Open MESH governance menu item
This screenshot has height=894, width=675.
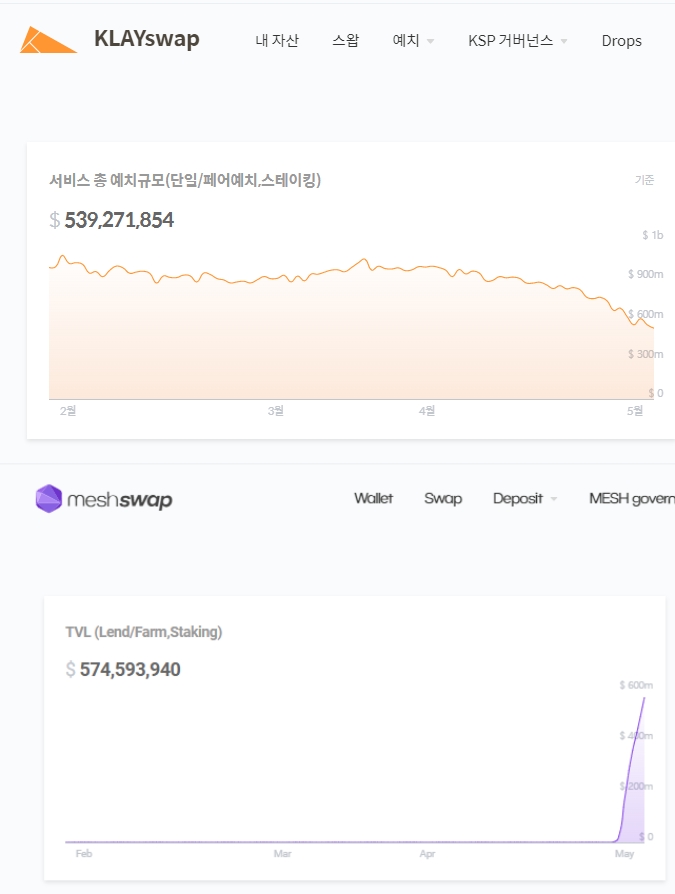(x=632, y=499)
